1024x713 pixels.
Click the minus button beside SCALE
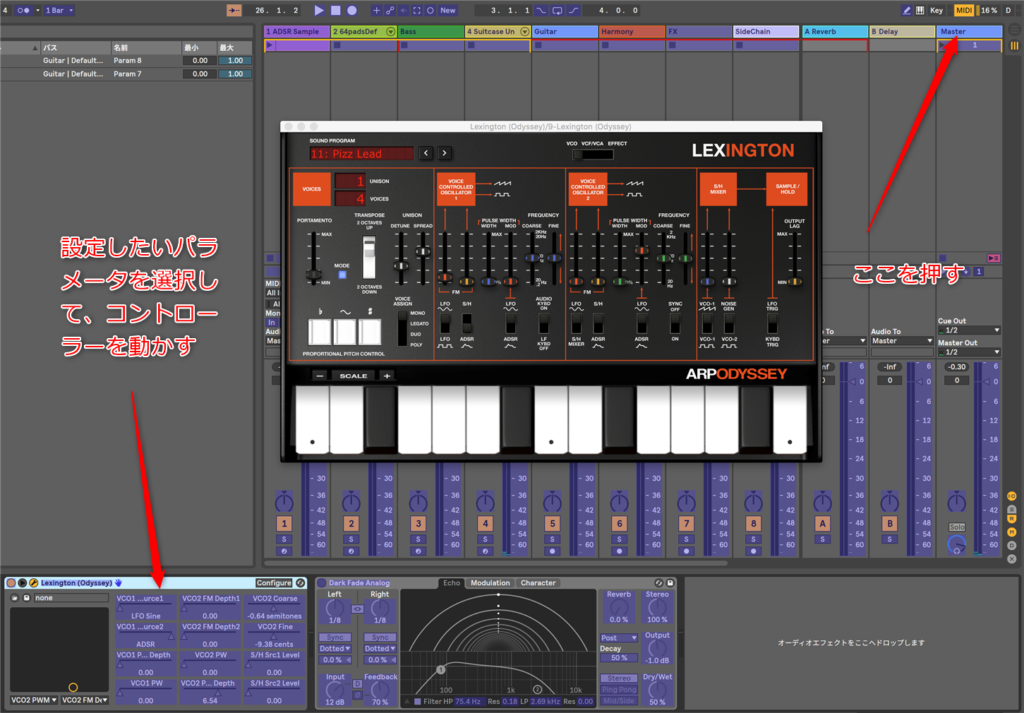tap(319, 375)
